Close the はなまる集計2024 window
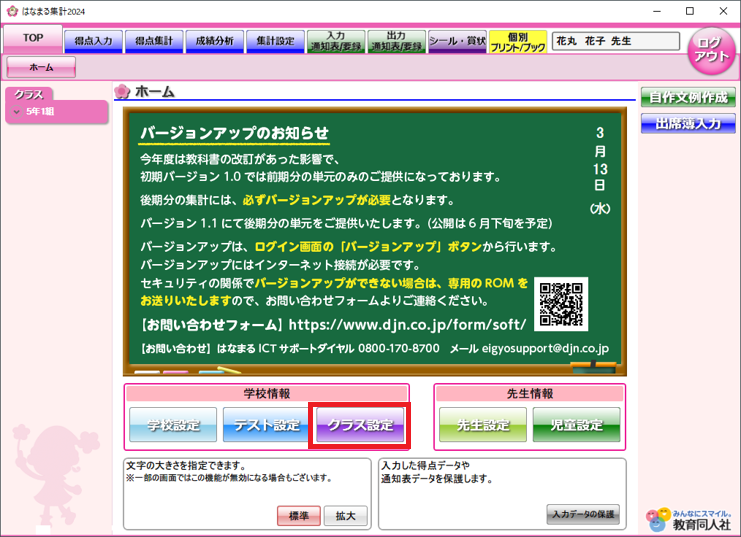The width and height of the screenshot is (741, 537). [723, 11]
